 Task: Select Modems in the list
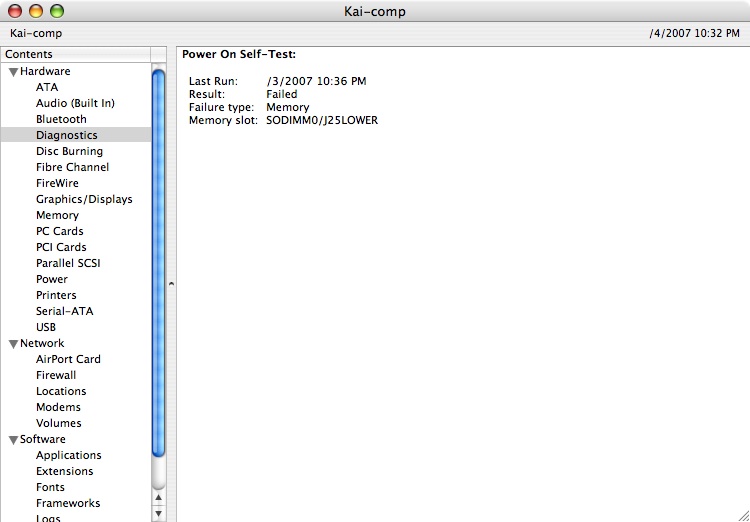[58, 407]
